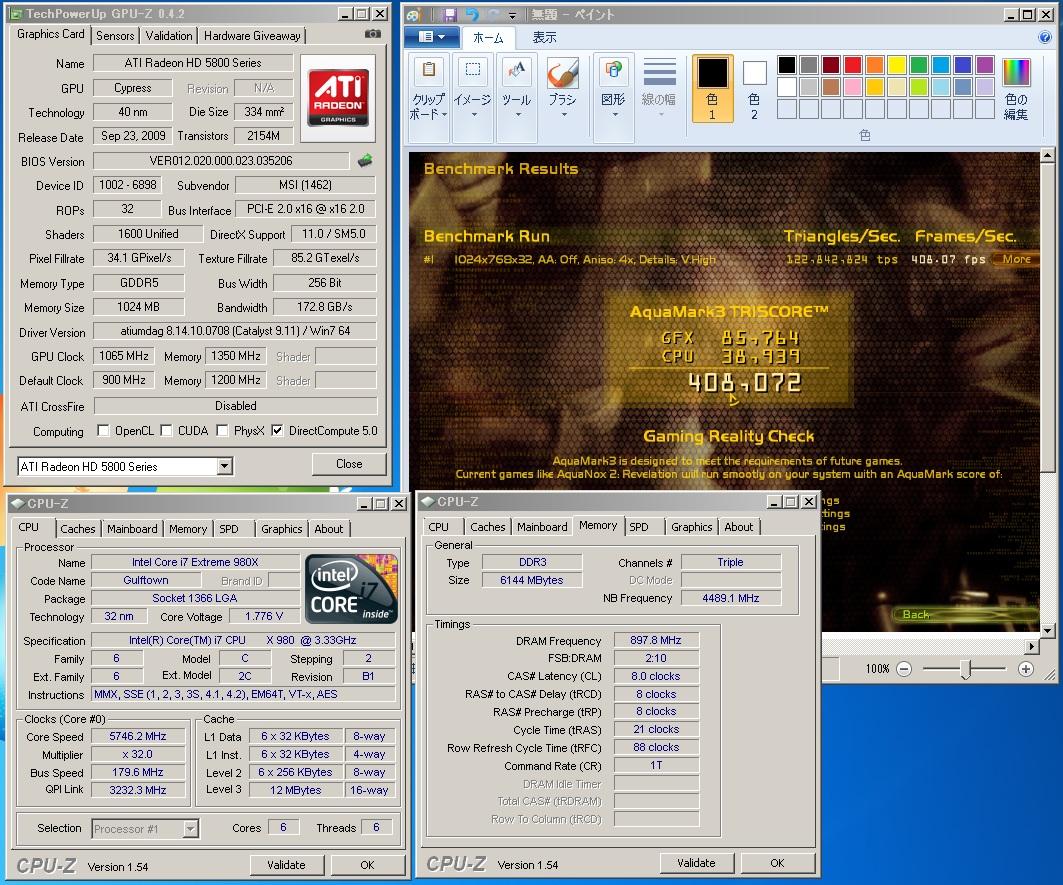The width and height of the screenshot is (1063, 885).
Task: Expand the ATI Radeon HD 5800 Series dropdown
Action: [225, 466]
